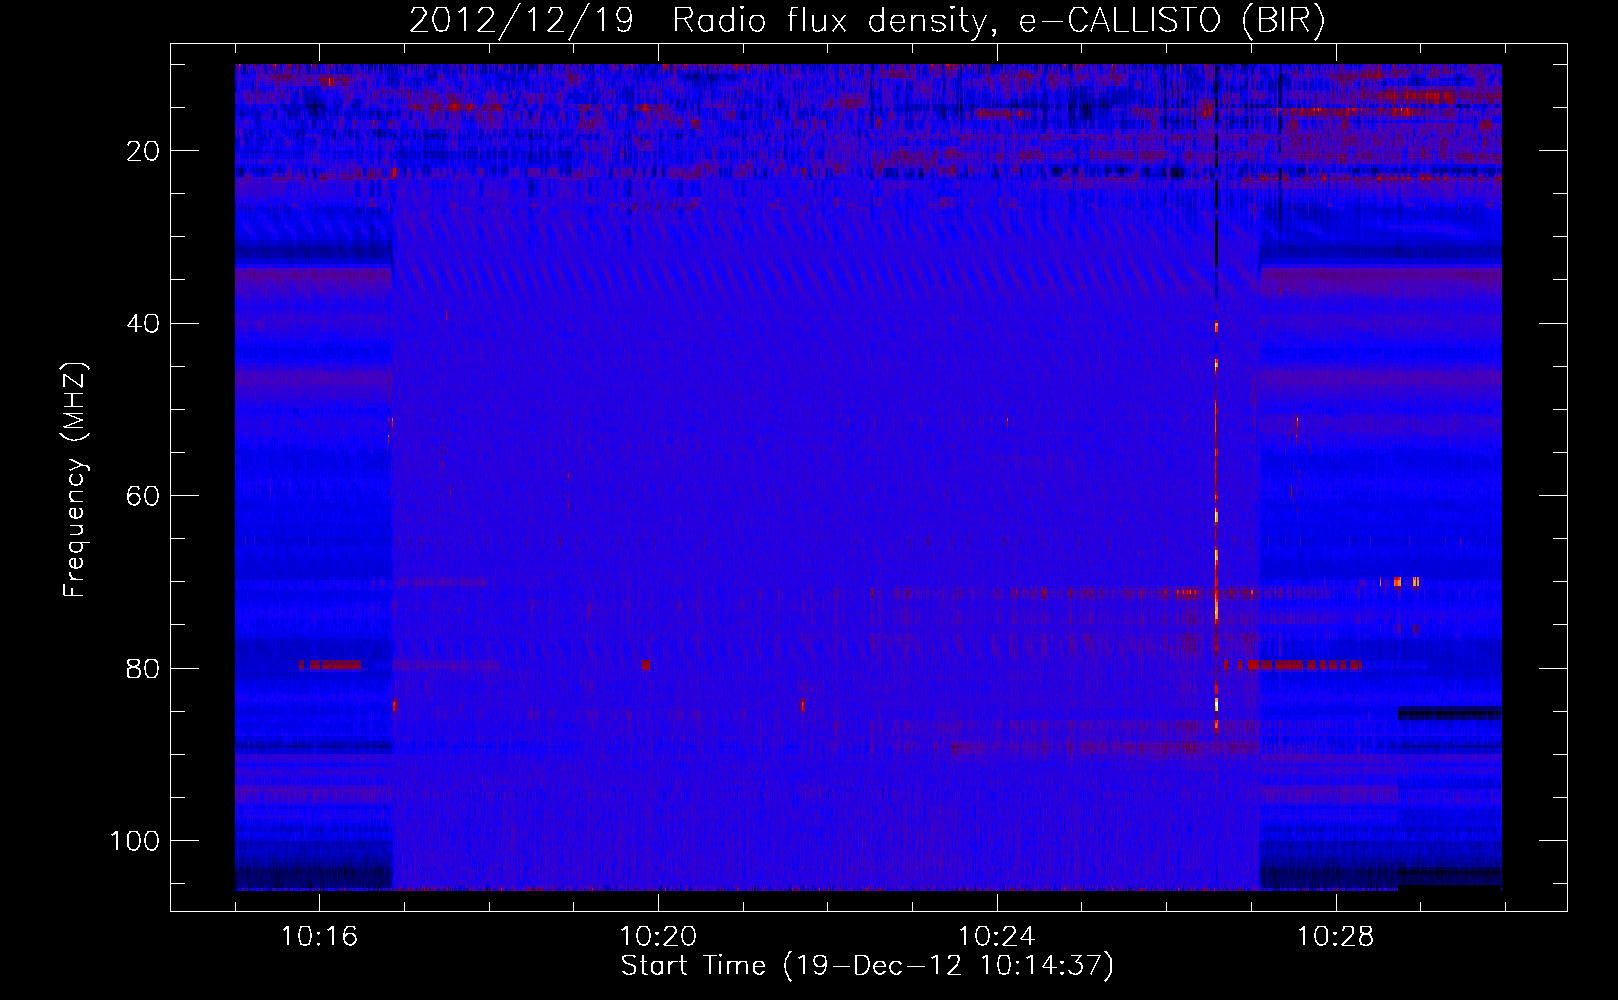Click the "Frequency (MHZ)" axis label
Screen dimensions: 1618x1000
(x=75, y=479)
